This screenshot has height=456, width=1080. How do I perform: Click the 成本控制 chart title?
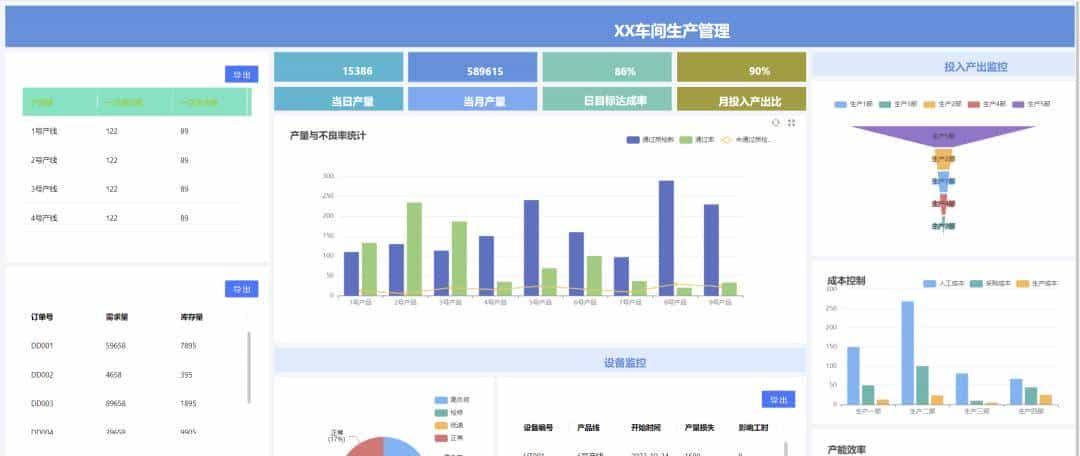(x=846, y=281)
